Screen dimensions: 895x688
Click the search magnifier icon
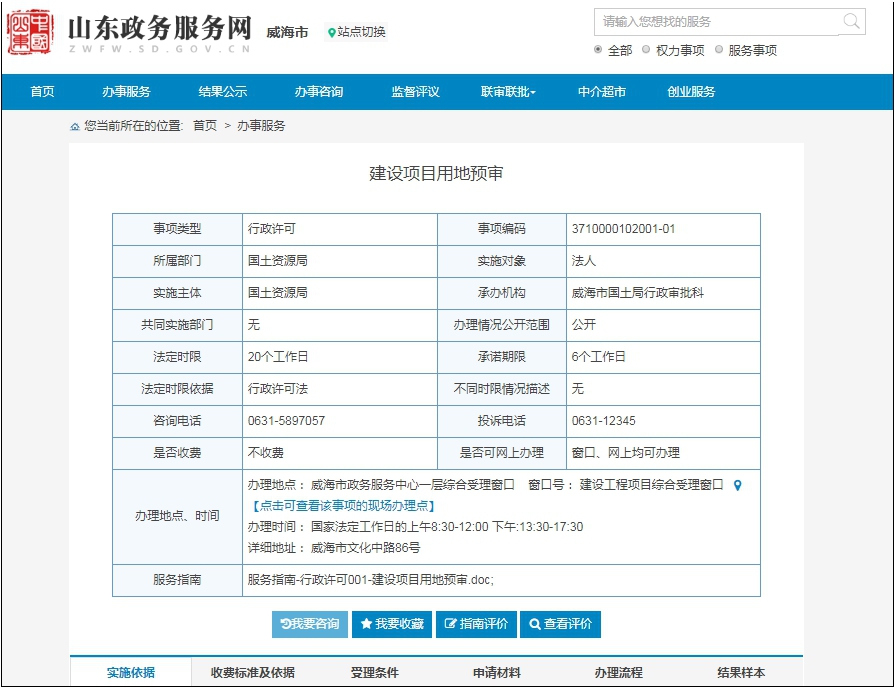(x=851, y=21)
